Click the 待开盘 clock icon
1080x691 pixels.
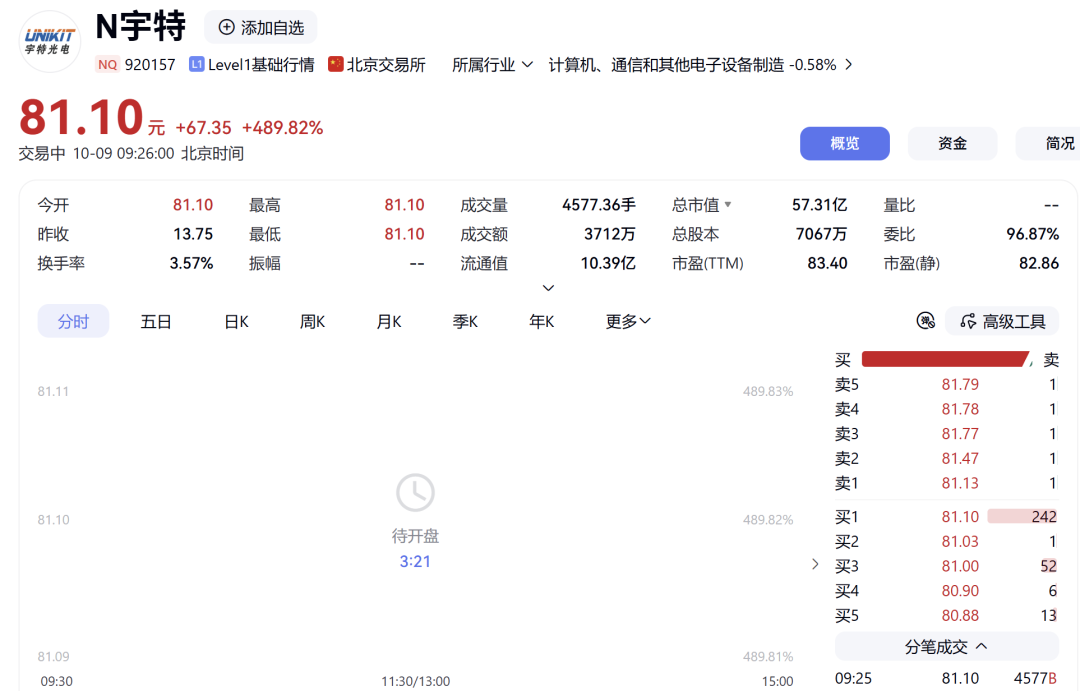[415, 493]
